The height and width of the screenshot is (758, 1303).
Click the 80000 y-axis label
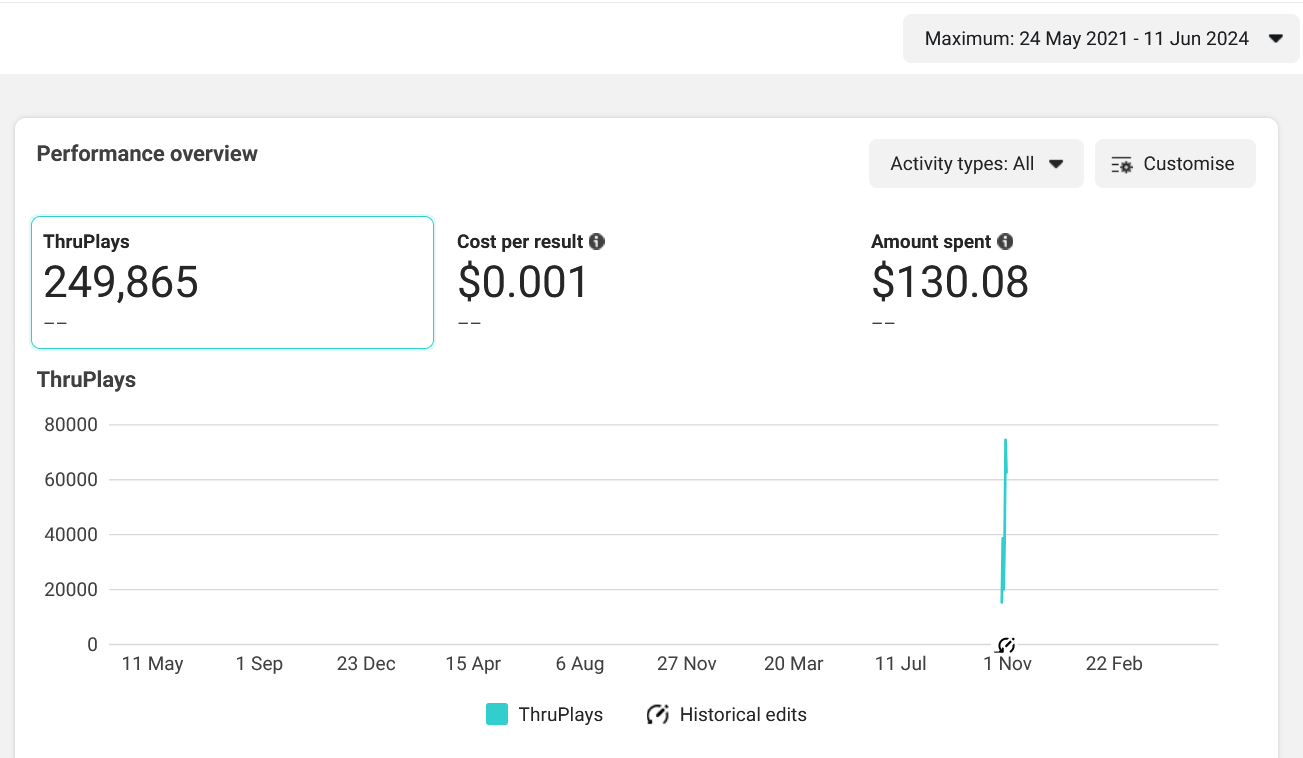[x=71, y=425]
